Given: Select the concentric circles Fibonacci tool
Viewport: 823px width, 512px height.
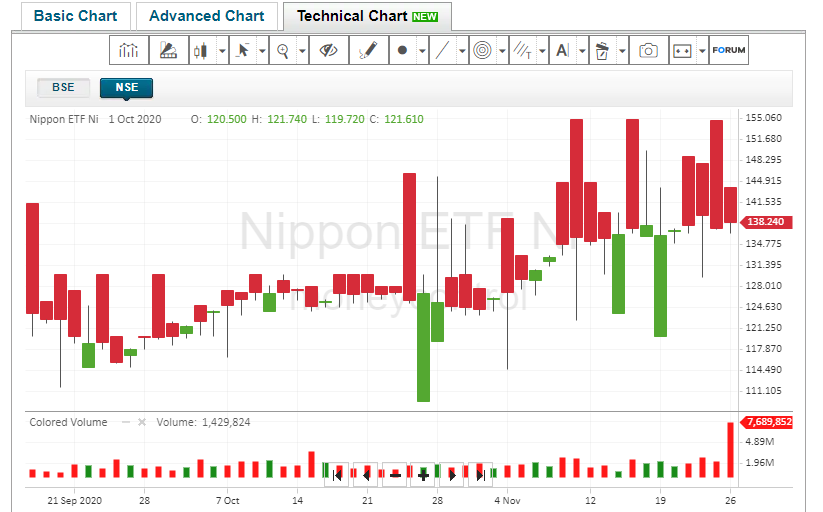Looking at the screenshot, I should [x=482, y=50].
